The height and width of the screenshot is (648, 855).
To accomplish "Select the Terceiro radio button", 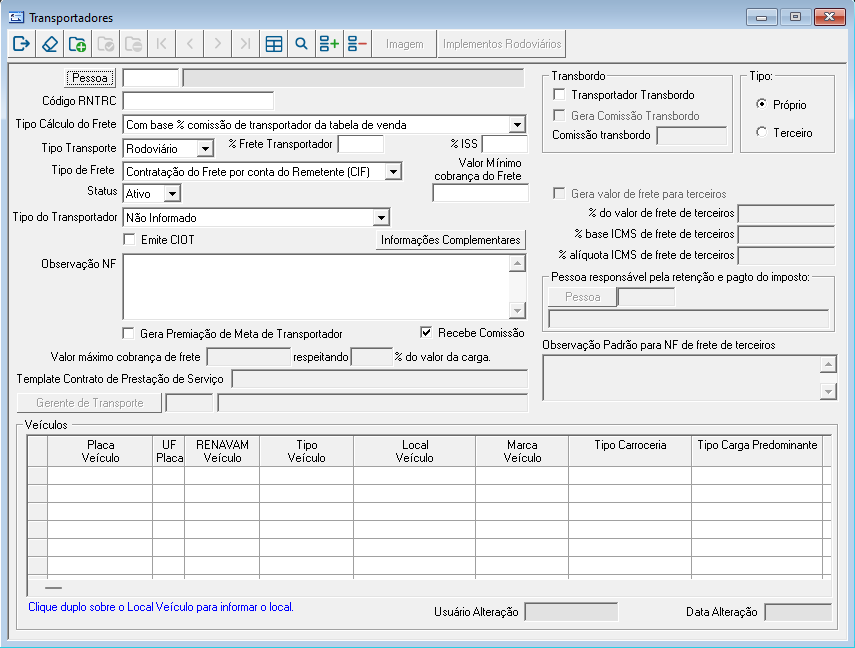I will tap(760, 131).
